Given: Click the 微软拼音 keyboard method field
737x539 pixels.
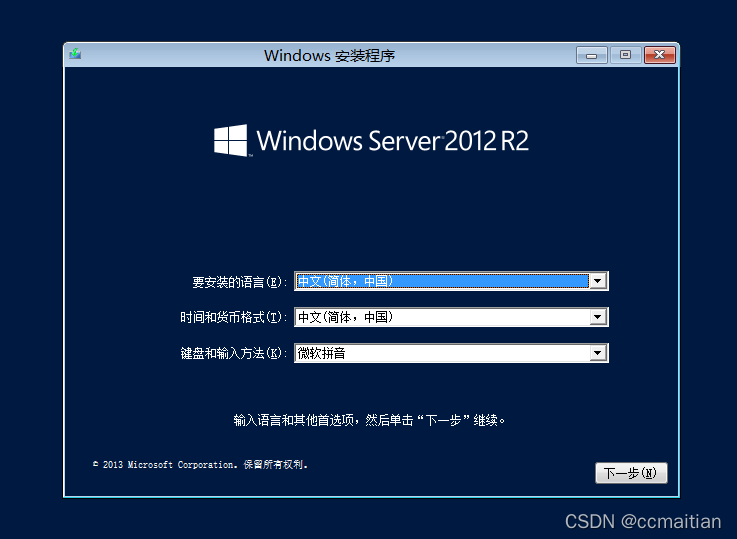Looking at the screenshot, I should point(441,353).
